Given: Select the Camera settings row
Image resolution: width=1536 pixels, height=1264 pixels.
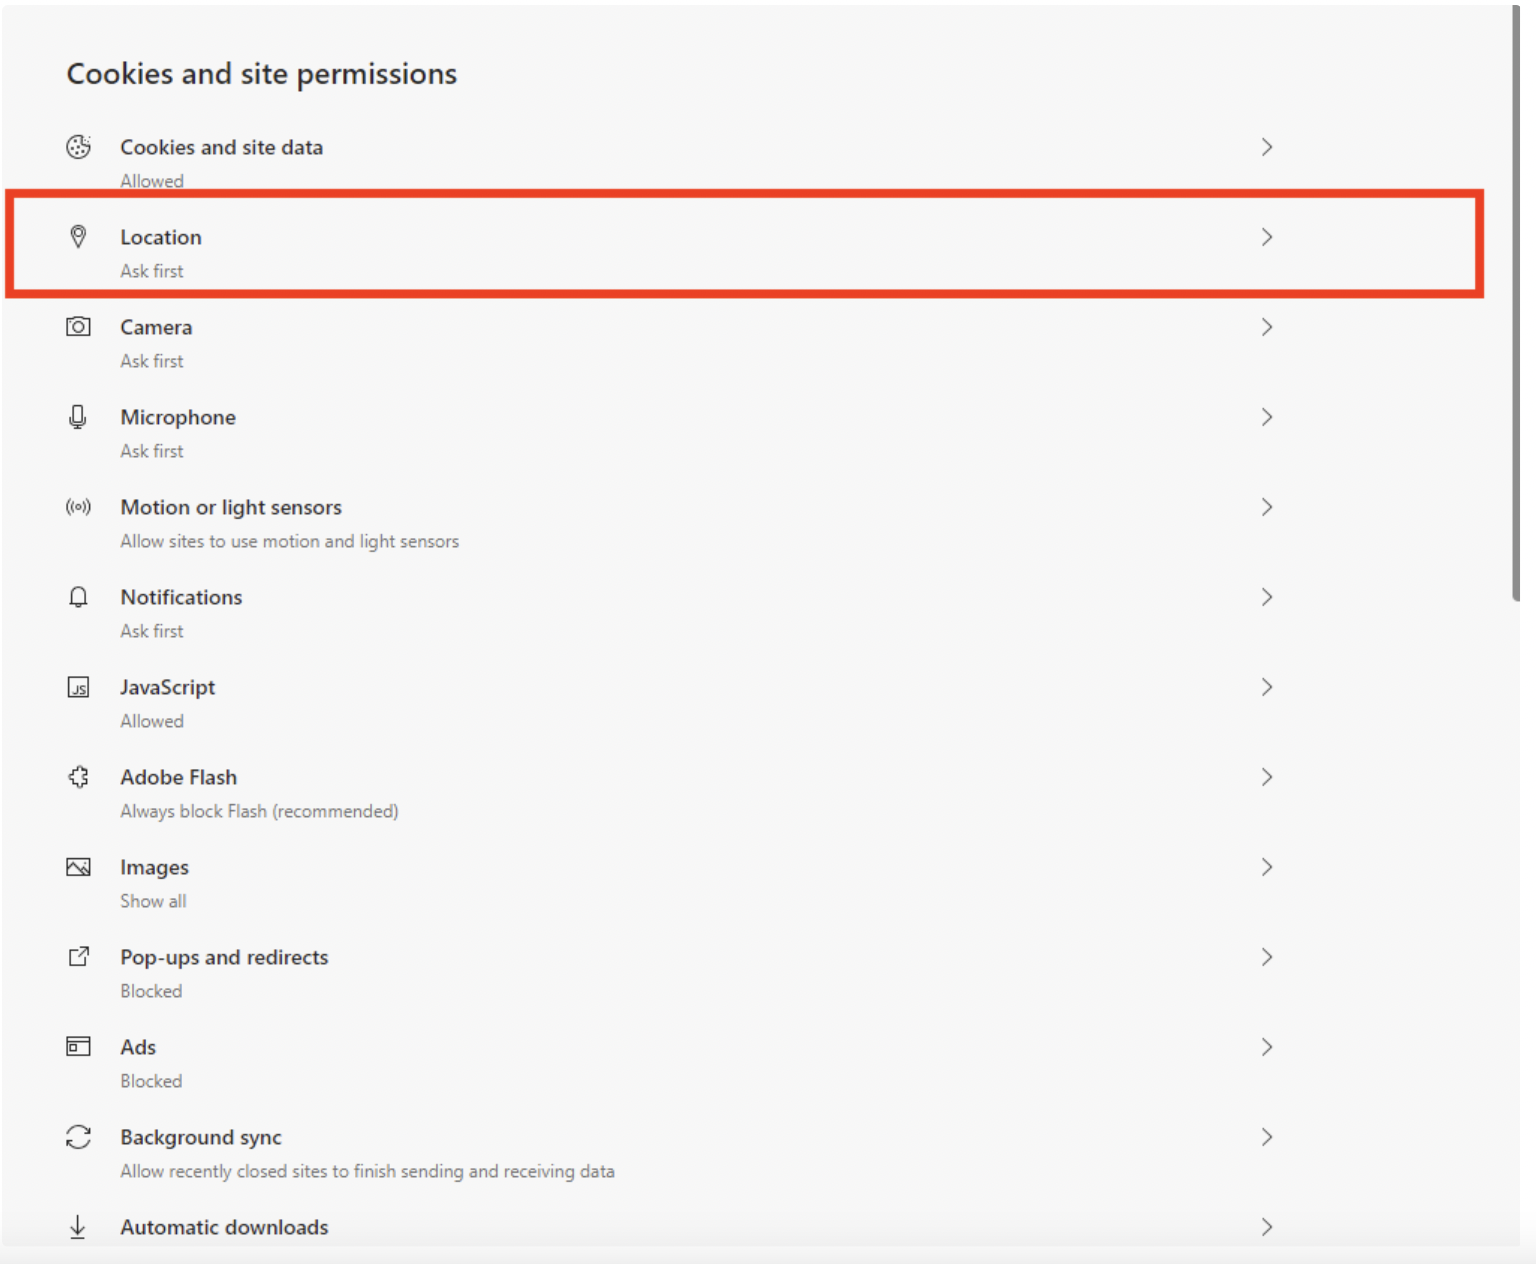Looking at the screenshot, I should click(1266, 327).
